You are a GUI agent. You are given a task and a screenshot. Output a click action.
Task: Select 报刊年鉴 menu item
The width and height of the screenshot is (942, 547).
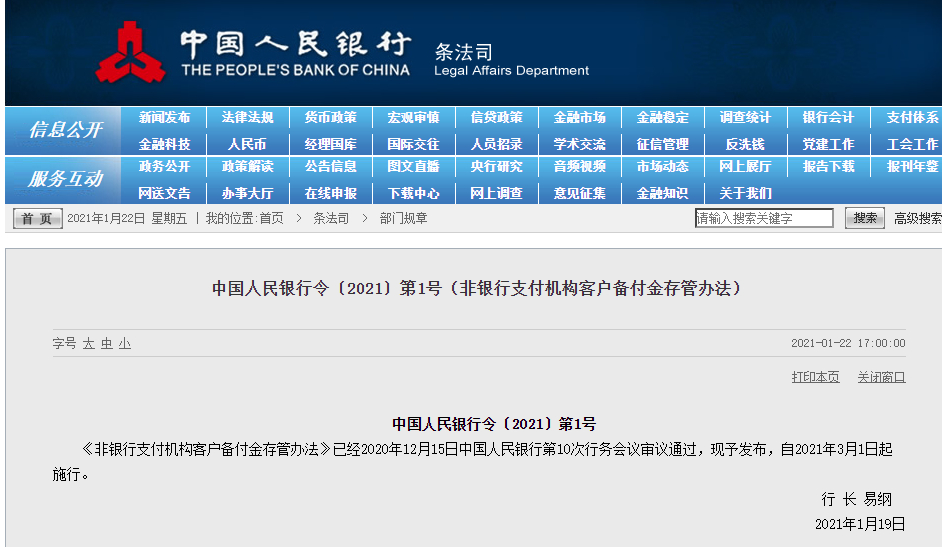click(x=912, y=166)
